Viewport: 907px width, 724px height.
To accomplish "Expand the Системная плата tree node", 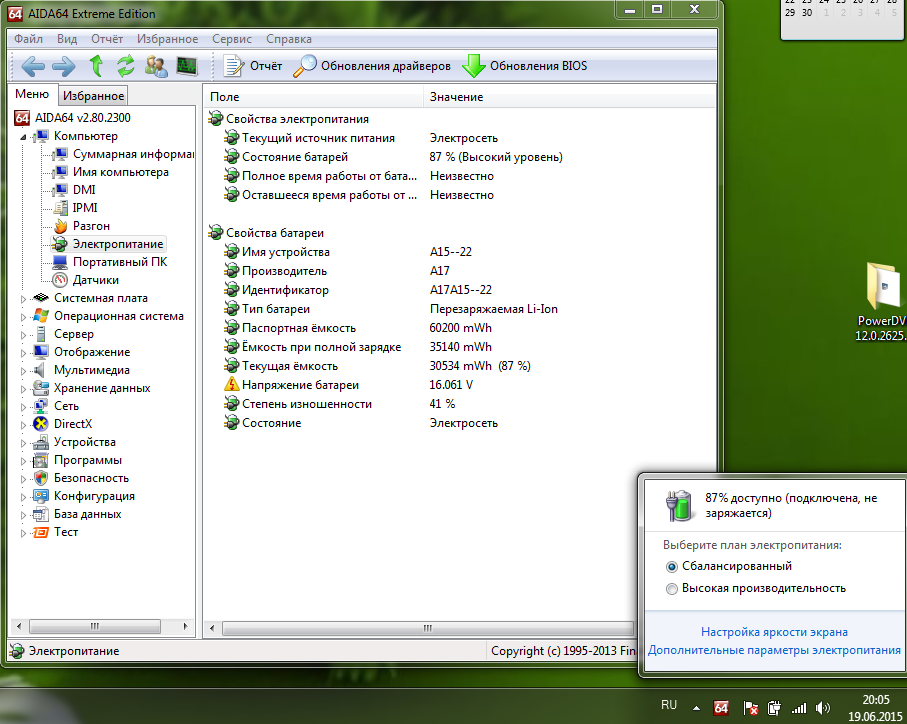I will 24,298.
